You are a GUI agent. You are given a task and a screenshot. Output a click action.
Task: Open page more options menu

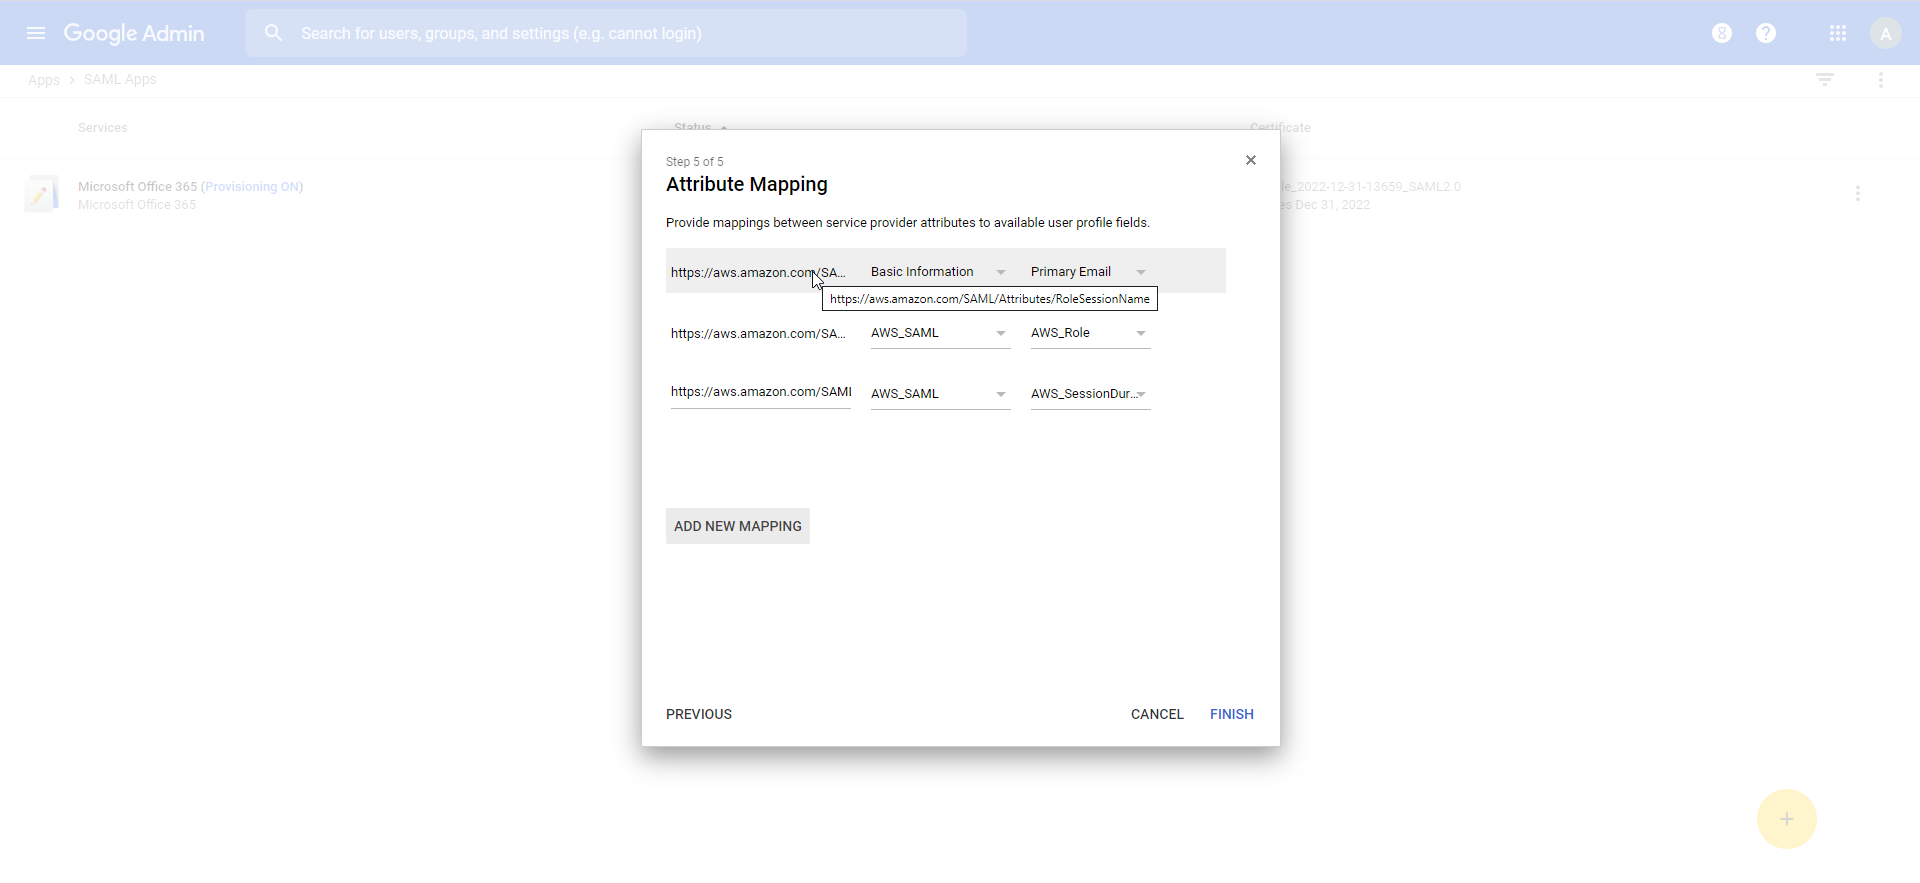[x=1881, y=80]
